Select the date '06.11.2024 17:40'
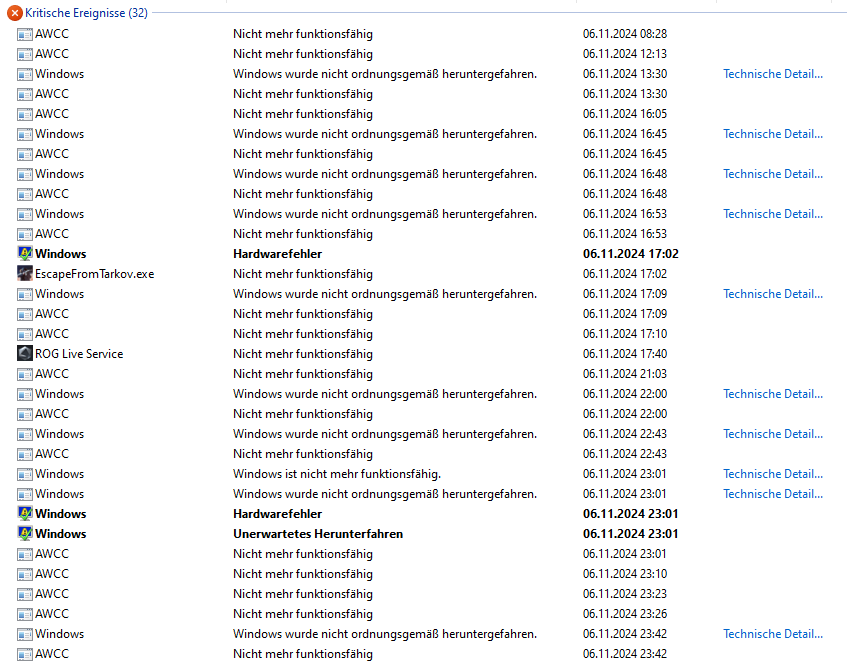This screenshot has width=847, height=667. pyautogui.click(x=625, y=353)
